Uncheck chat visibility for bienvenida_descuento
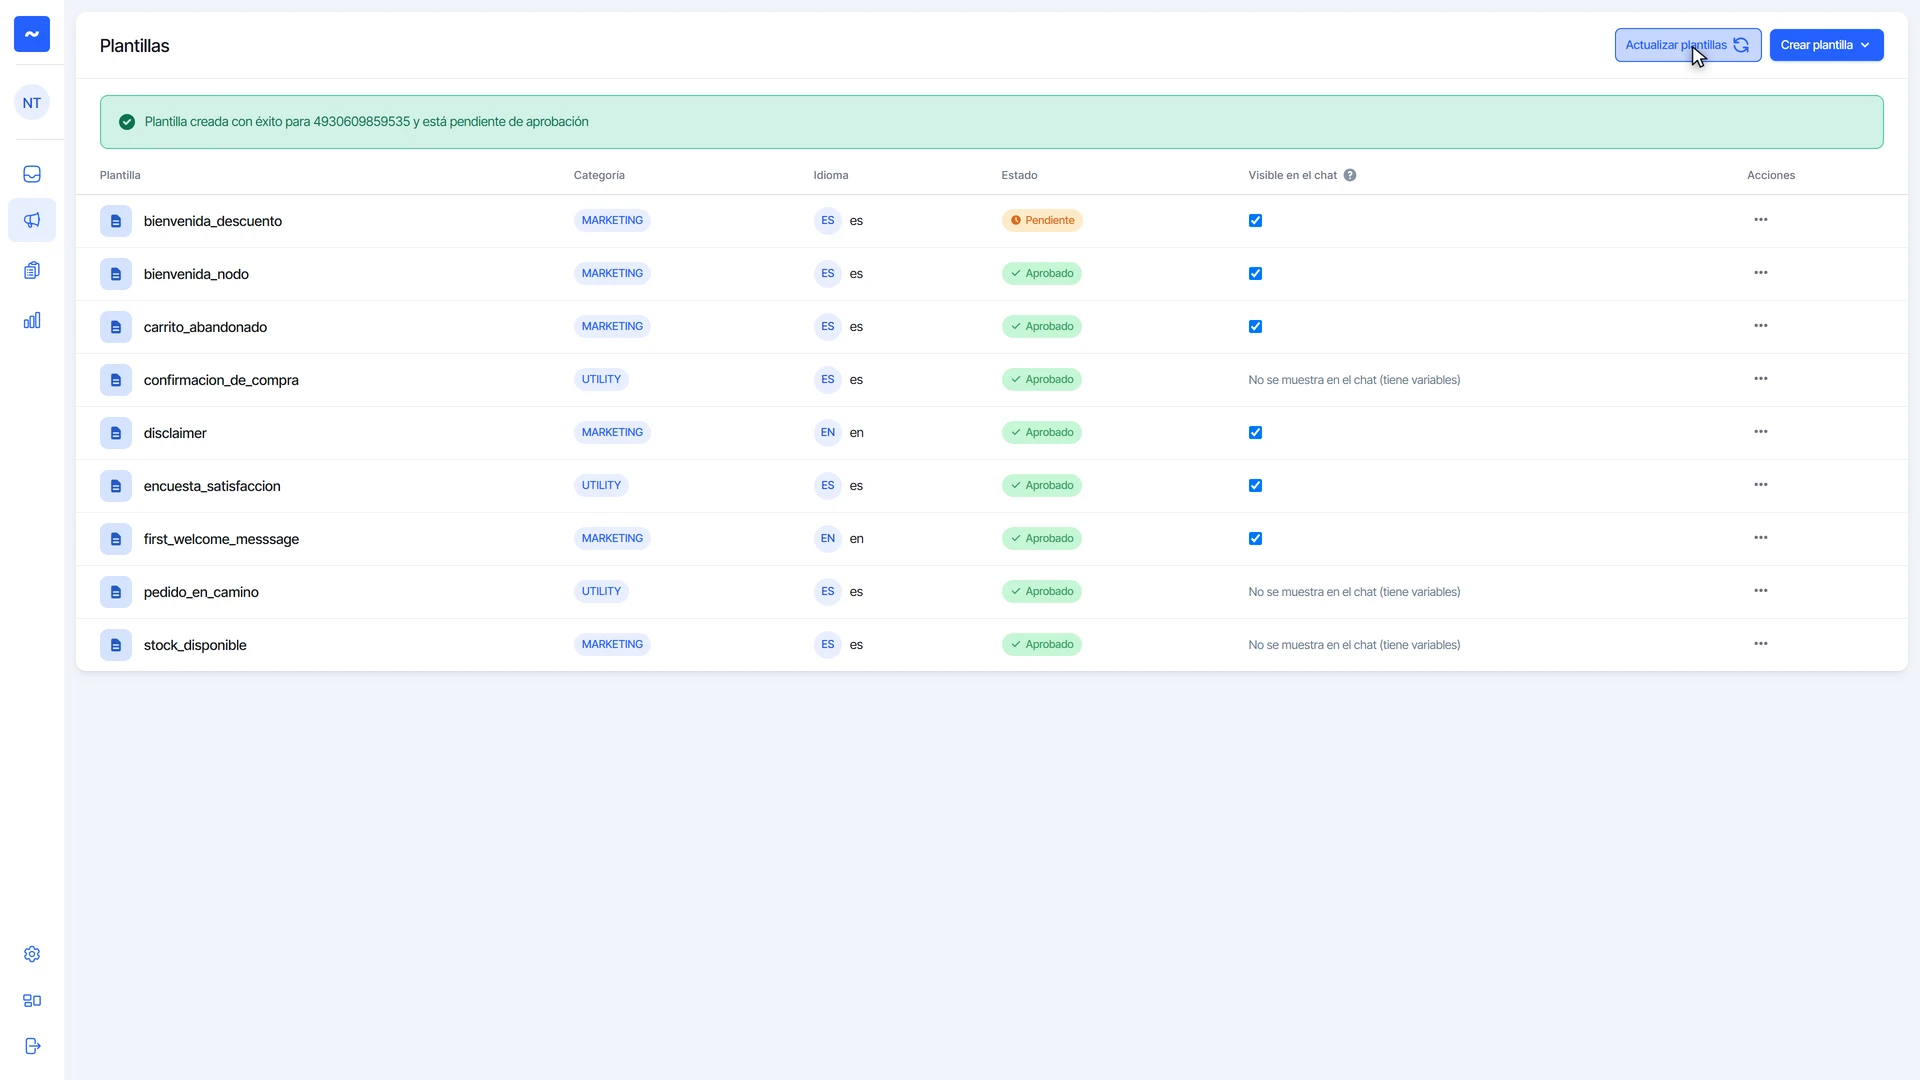The height and width of the screenshot is (1080, 1920). 1255,221
